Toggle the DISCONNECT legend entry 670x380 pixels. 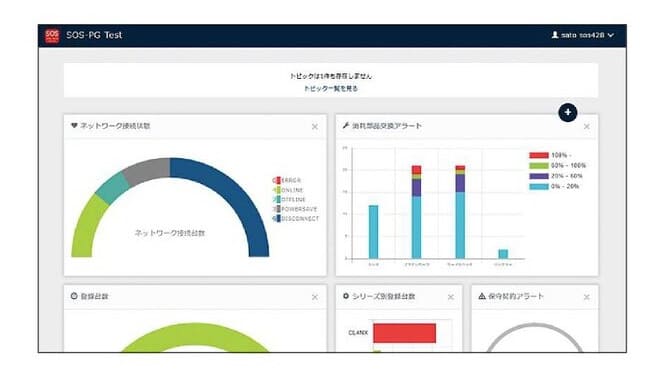pos(296,218)
